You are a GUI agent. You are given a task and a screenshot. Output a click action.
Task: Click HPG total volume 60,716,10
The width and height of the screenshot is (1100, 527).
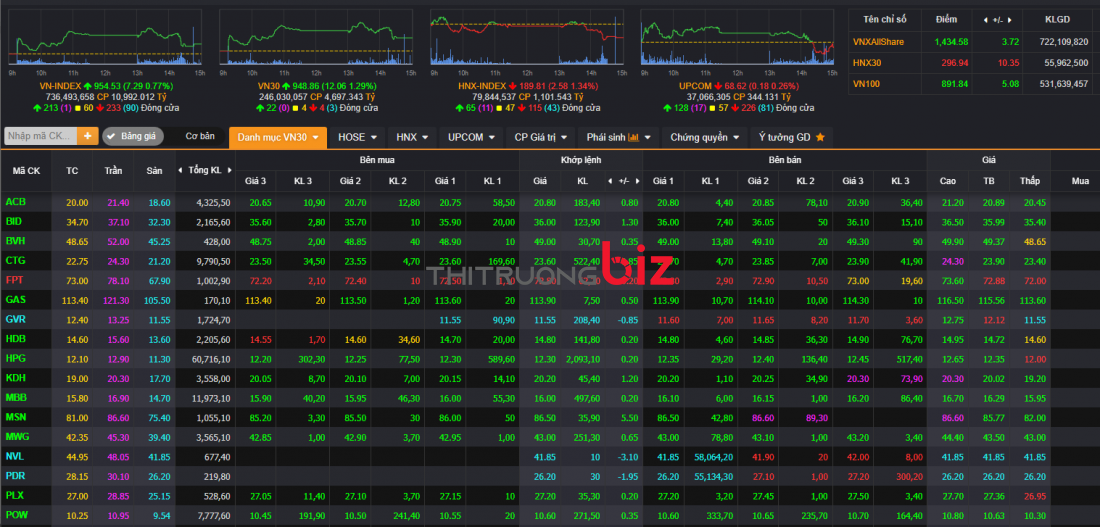click(213, 359)
